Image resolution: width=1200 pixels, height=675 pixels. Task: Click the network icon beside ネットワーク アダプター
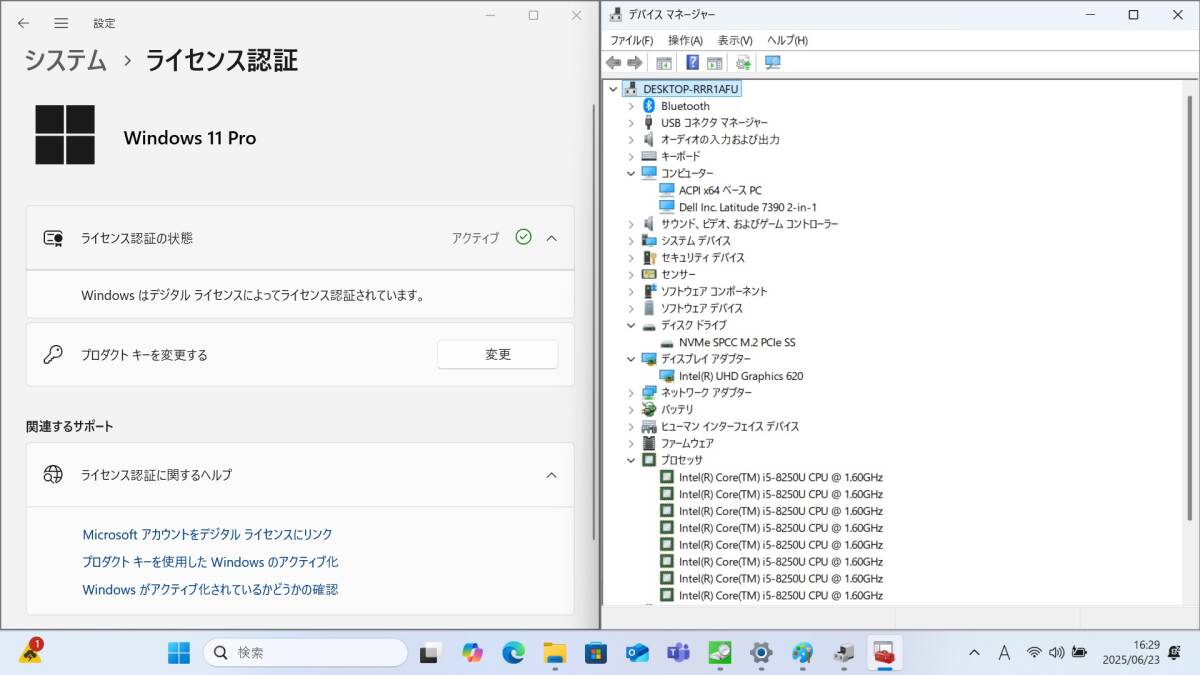pos(649,393)
